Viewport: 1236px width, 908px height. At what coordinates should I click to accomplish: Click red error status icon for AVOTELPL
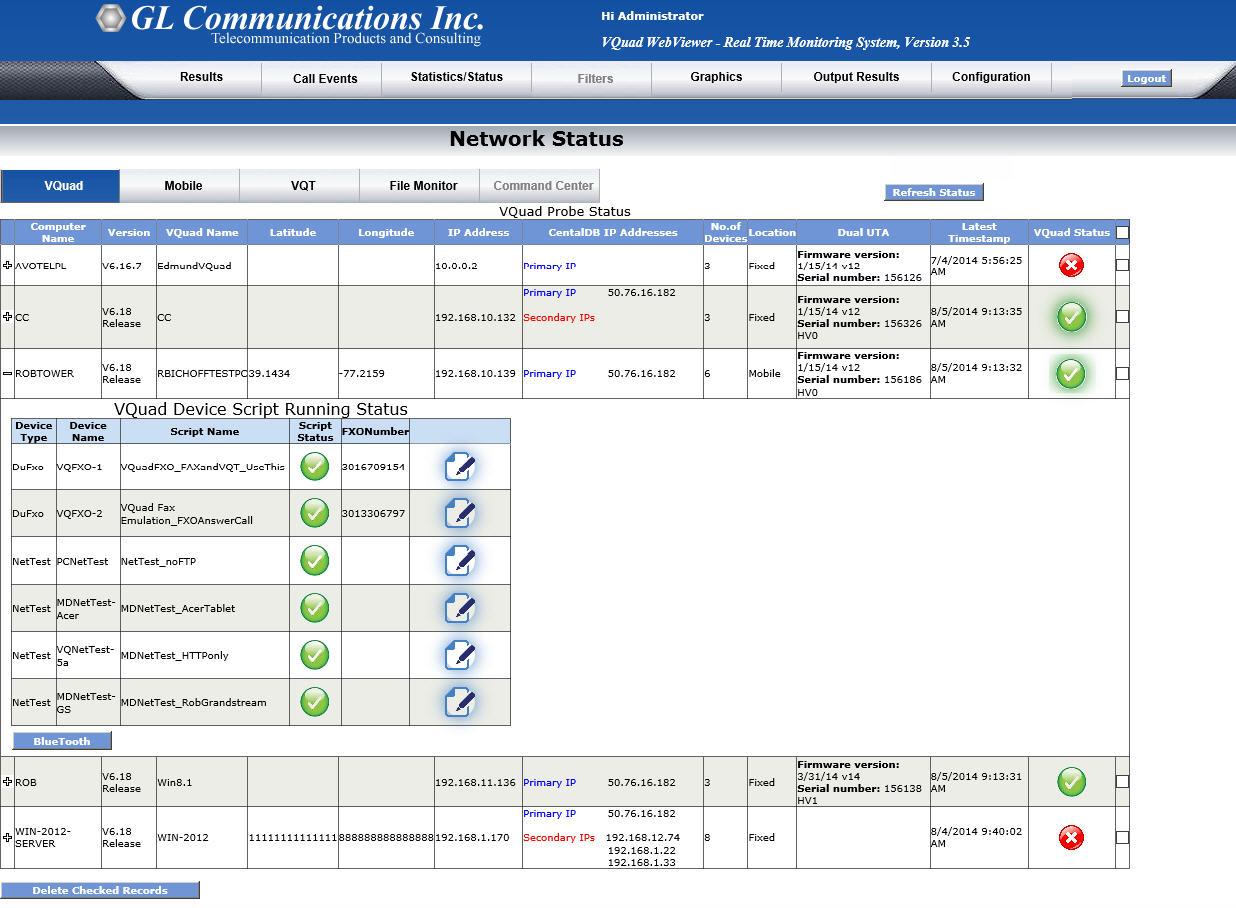(x=1071, y=265)
